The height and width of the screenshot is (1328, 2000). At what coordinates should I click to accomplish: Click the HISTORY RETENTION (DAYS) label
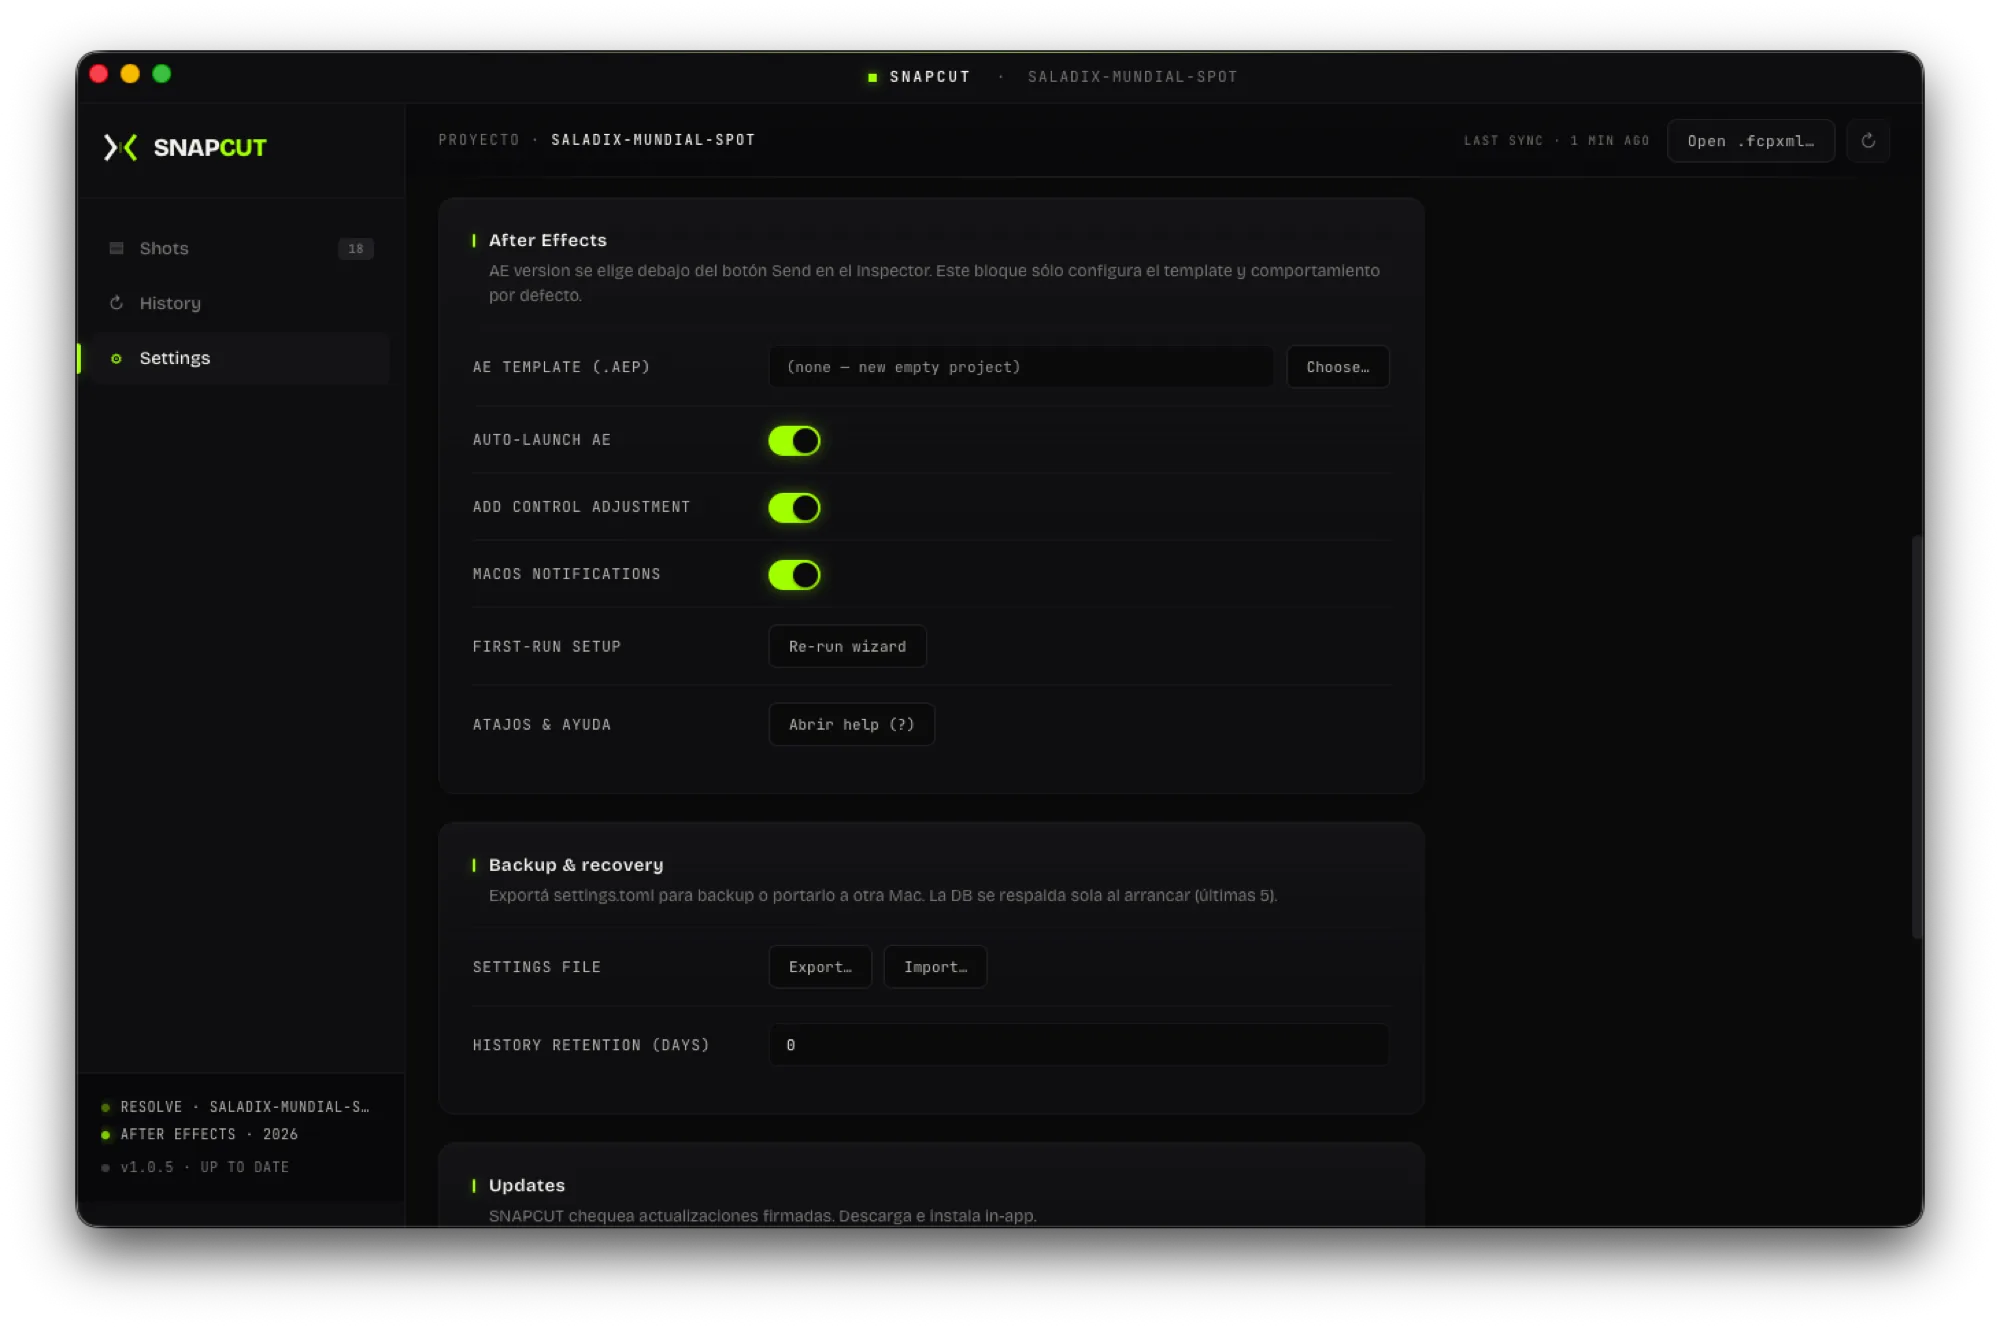(591, 1045)
